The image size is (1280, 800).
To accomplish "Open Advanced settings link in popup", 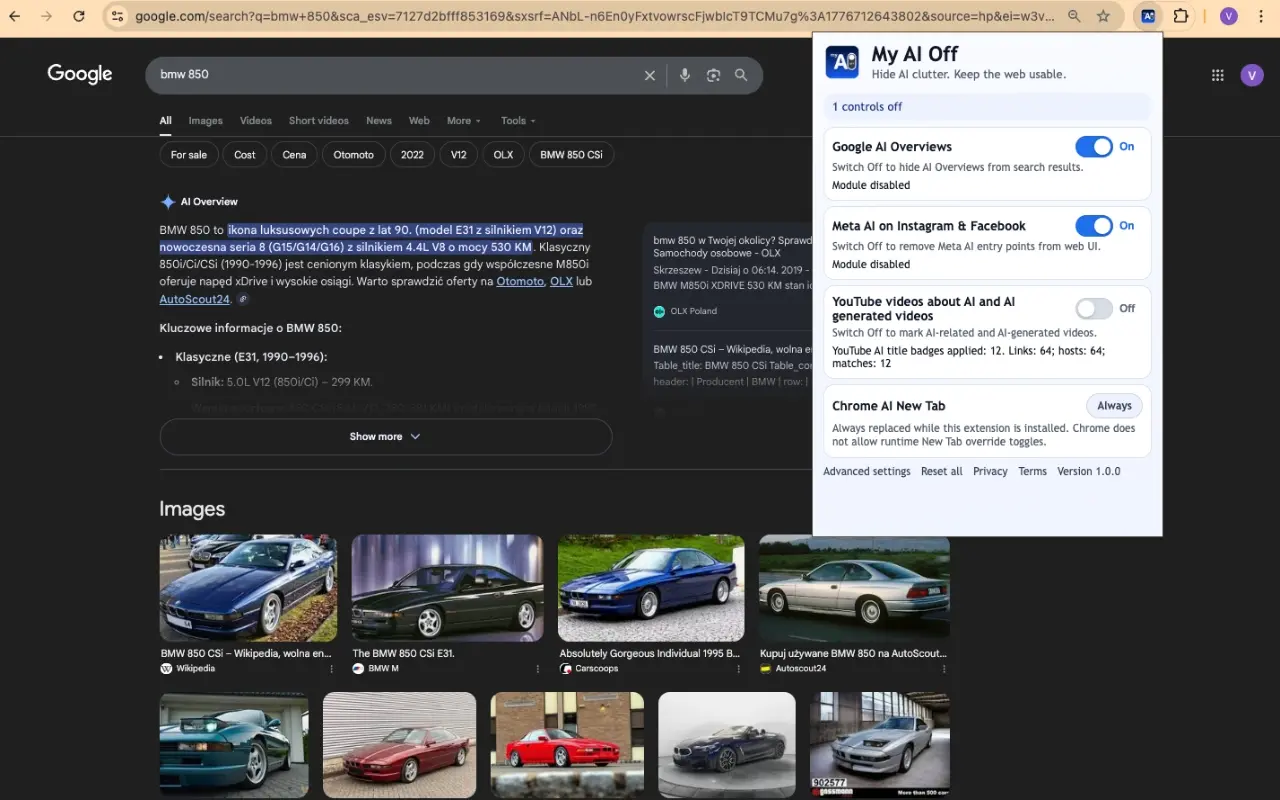I will [867, 472].
